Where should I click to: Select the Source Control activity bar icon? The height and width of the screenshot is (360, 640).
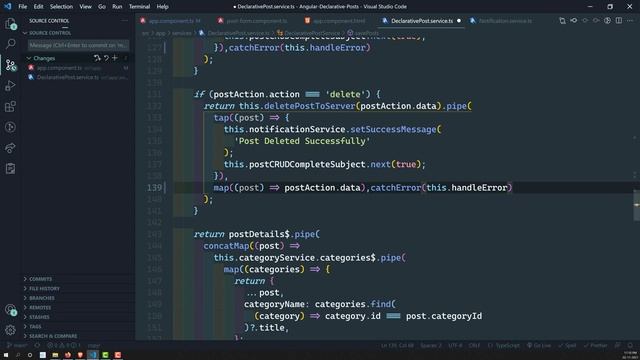click(11, 65)
